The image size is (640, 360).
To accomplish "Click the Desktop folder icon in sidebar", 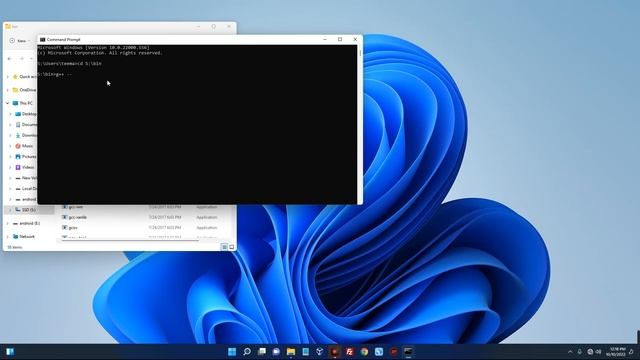I will click(x=18, y=114).
